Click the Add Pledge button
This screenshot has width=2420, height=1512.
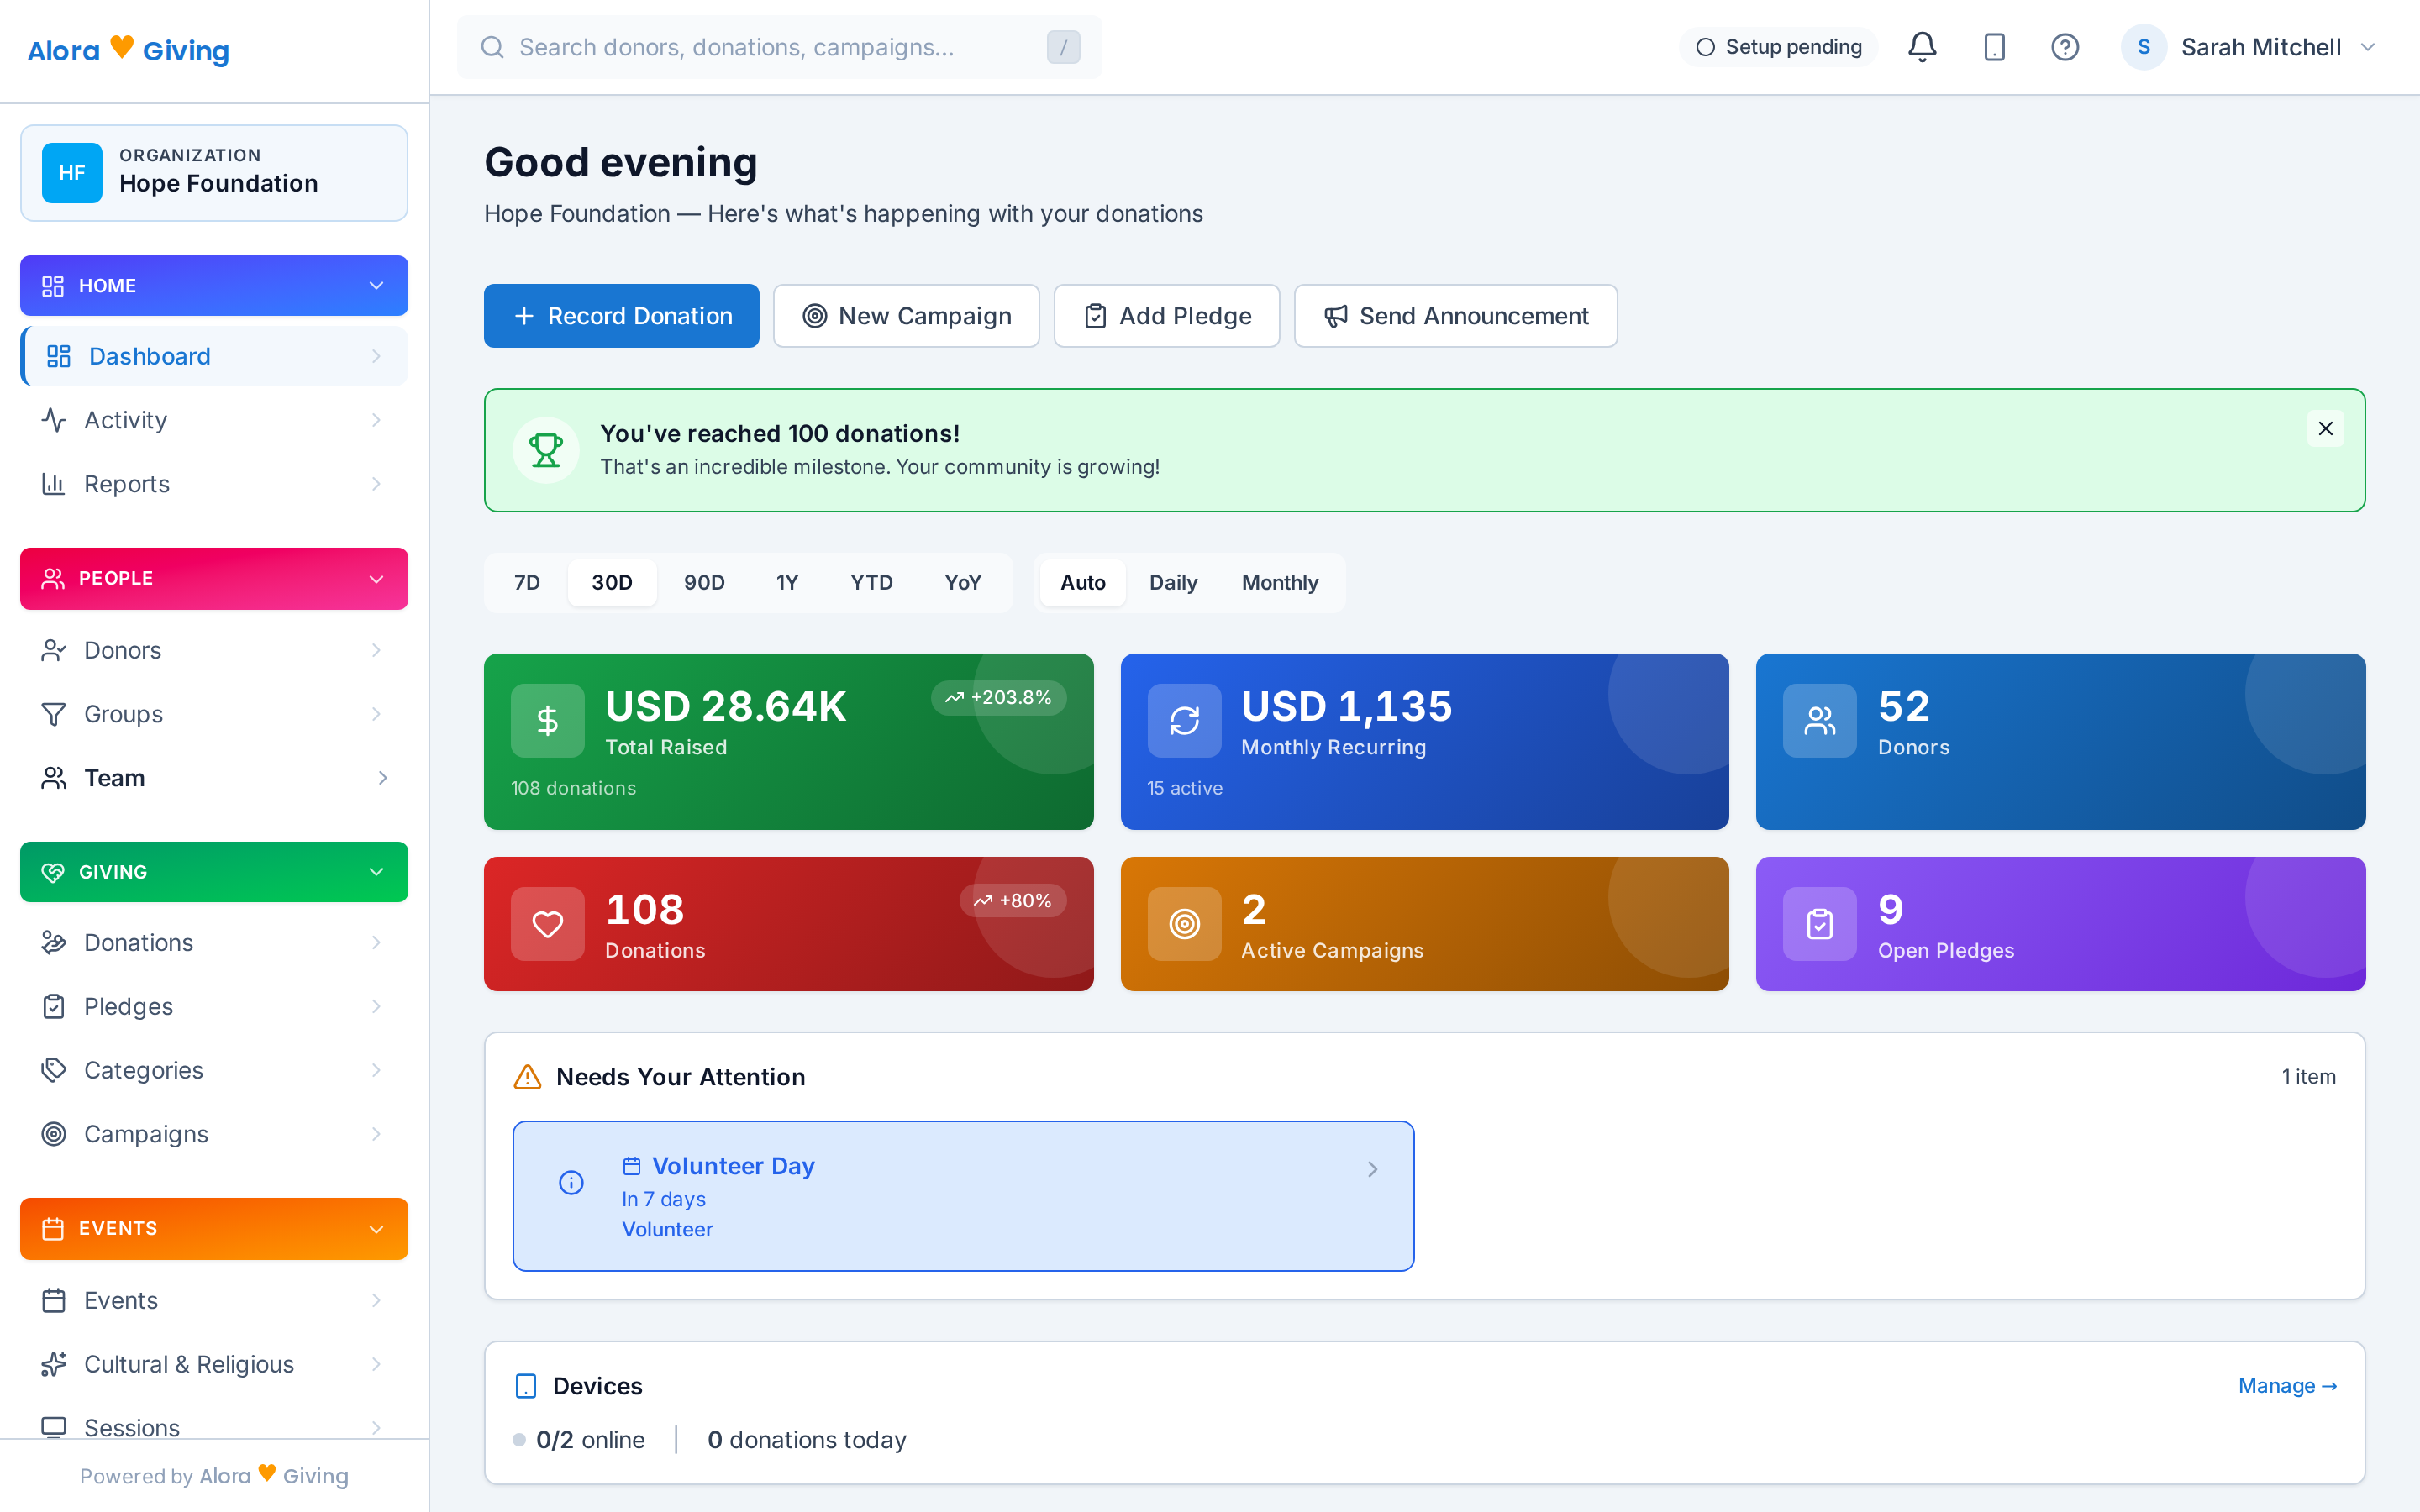(1166, 316)
